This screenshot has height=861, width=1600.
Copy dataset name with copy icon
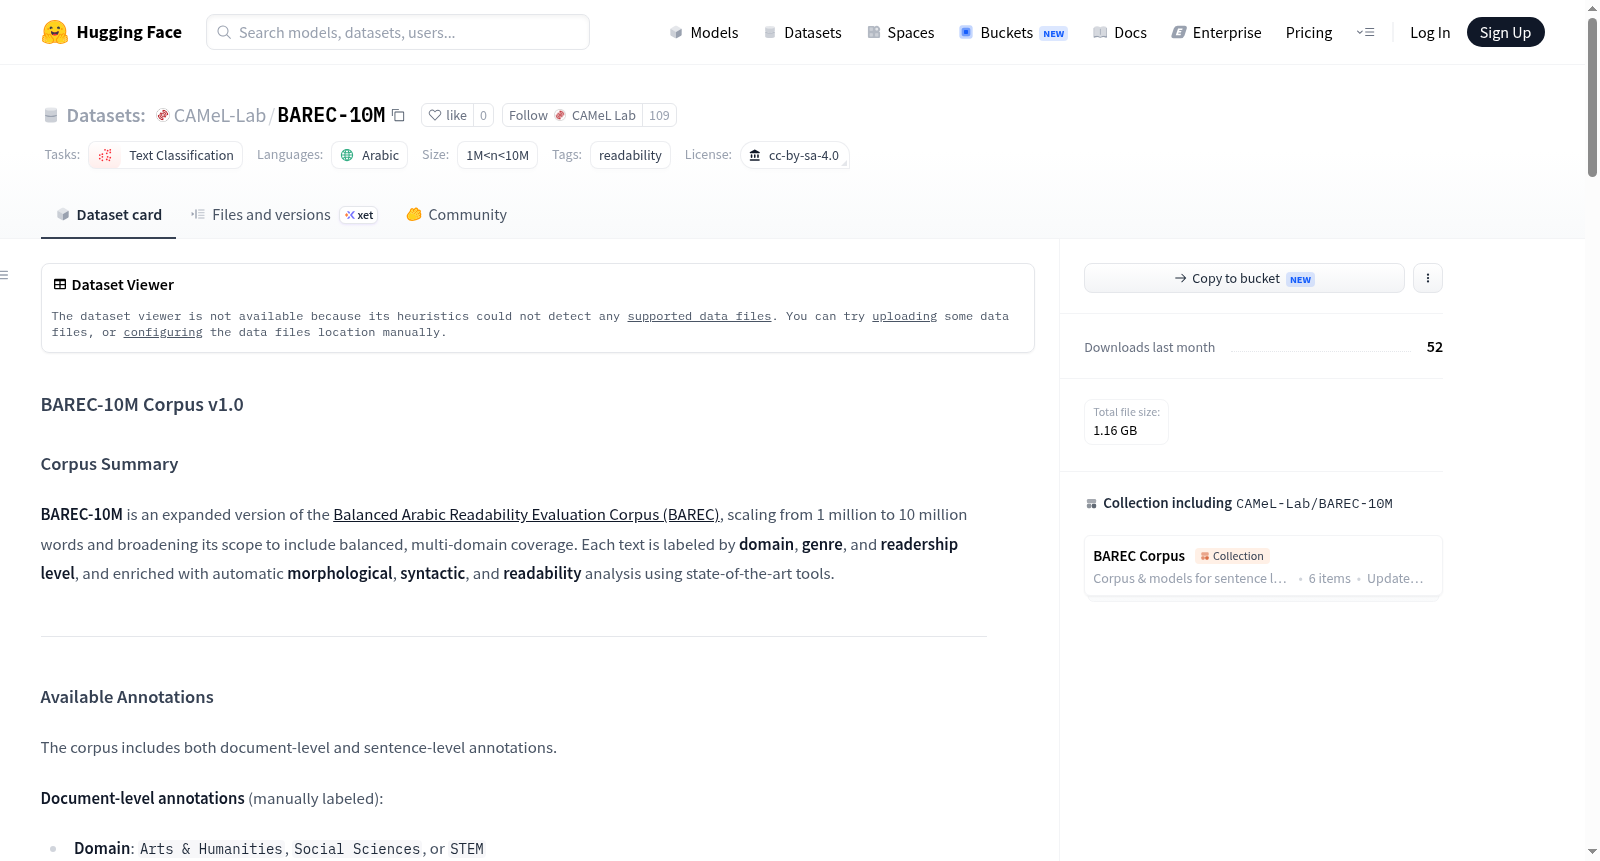pos(398,115)
